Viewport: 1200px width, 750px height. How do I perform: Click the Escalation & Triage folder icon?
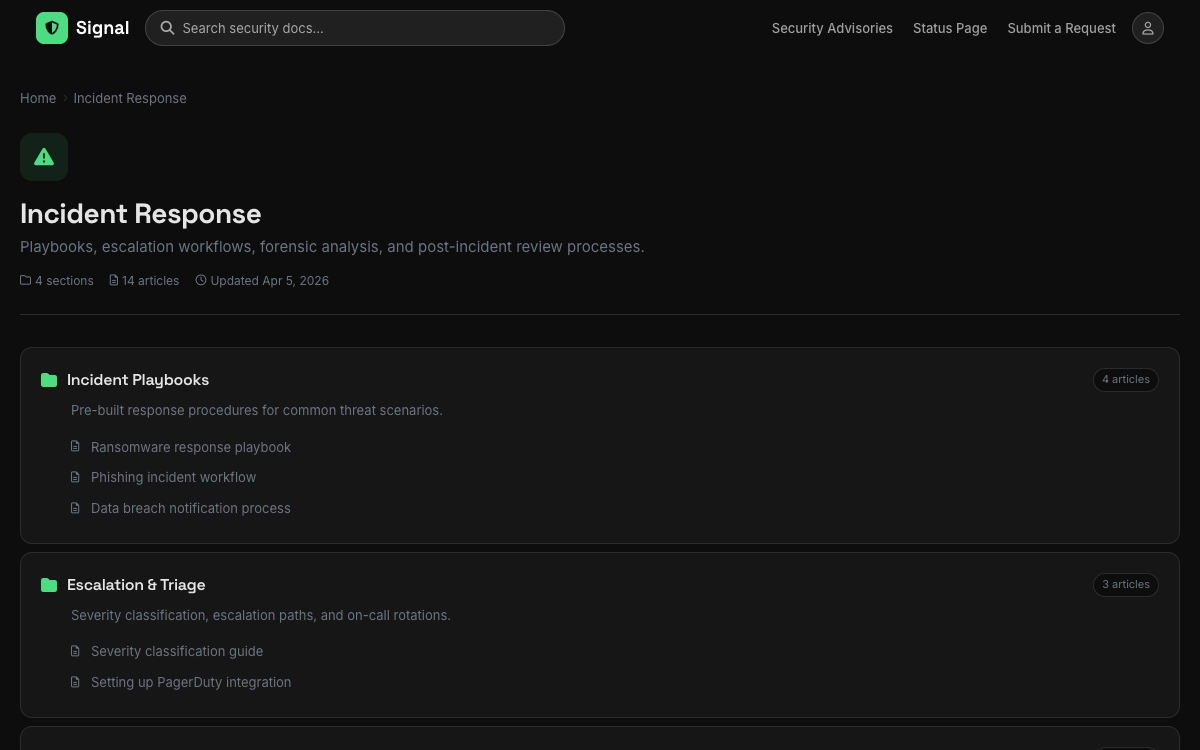[49, 585]
